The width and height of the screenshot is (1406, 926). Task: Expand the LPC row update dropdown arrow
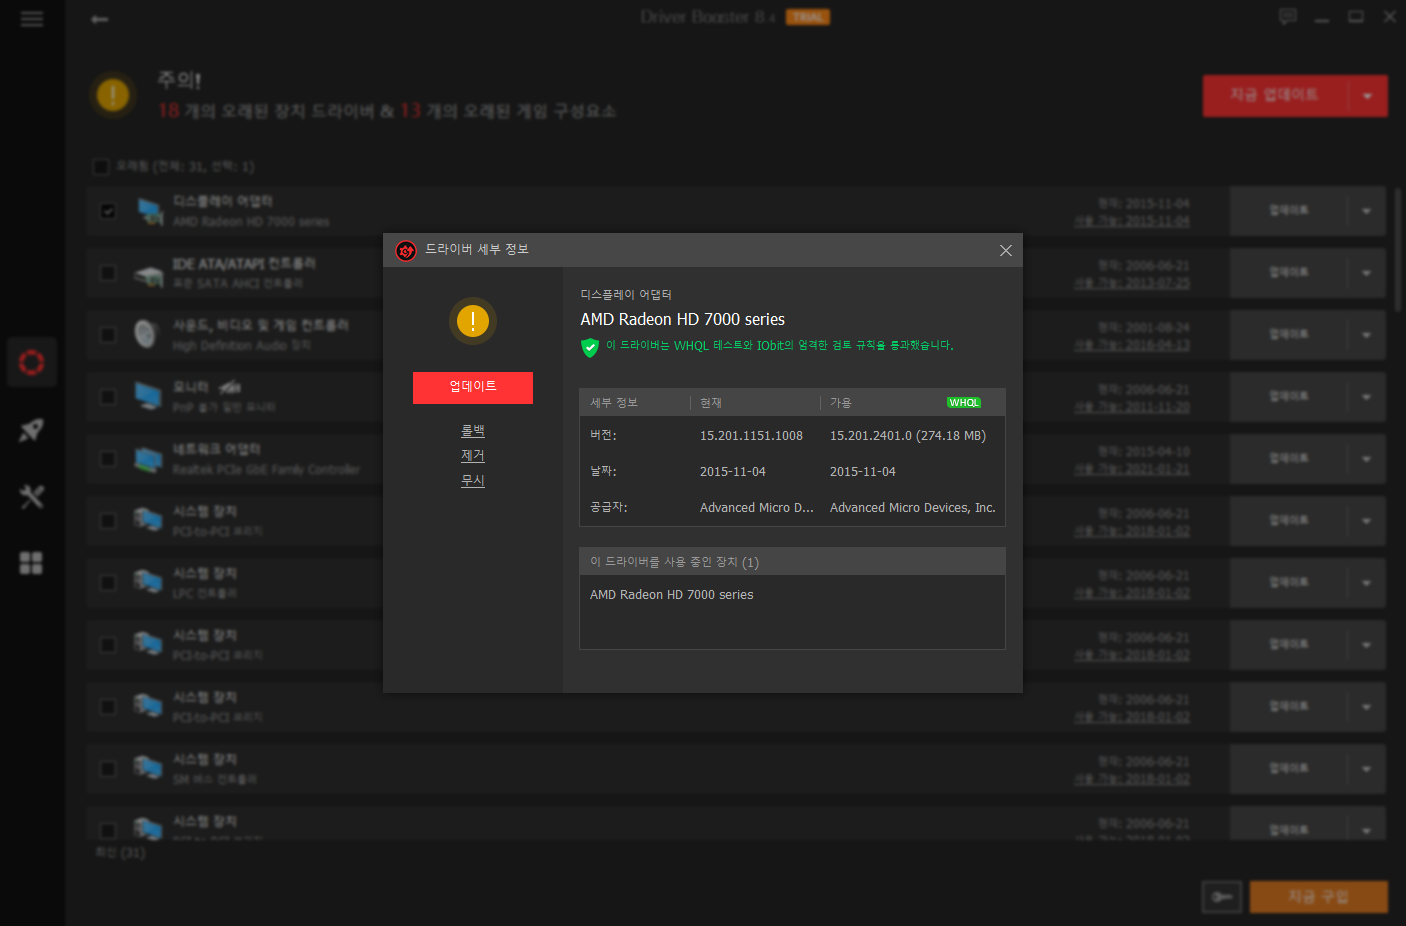click(x=1366, y=583)
